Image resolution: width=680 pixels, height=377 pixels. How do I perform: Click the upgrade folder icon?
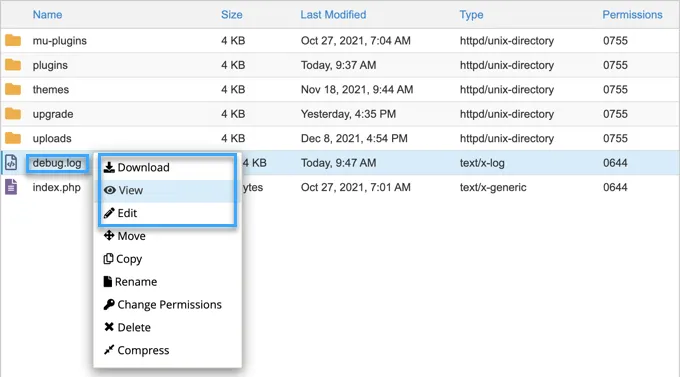(x=13, y=114)
